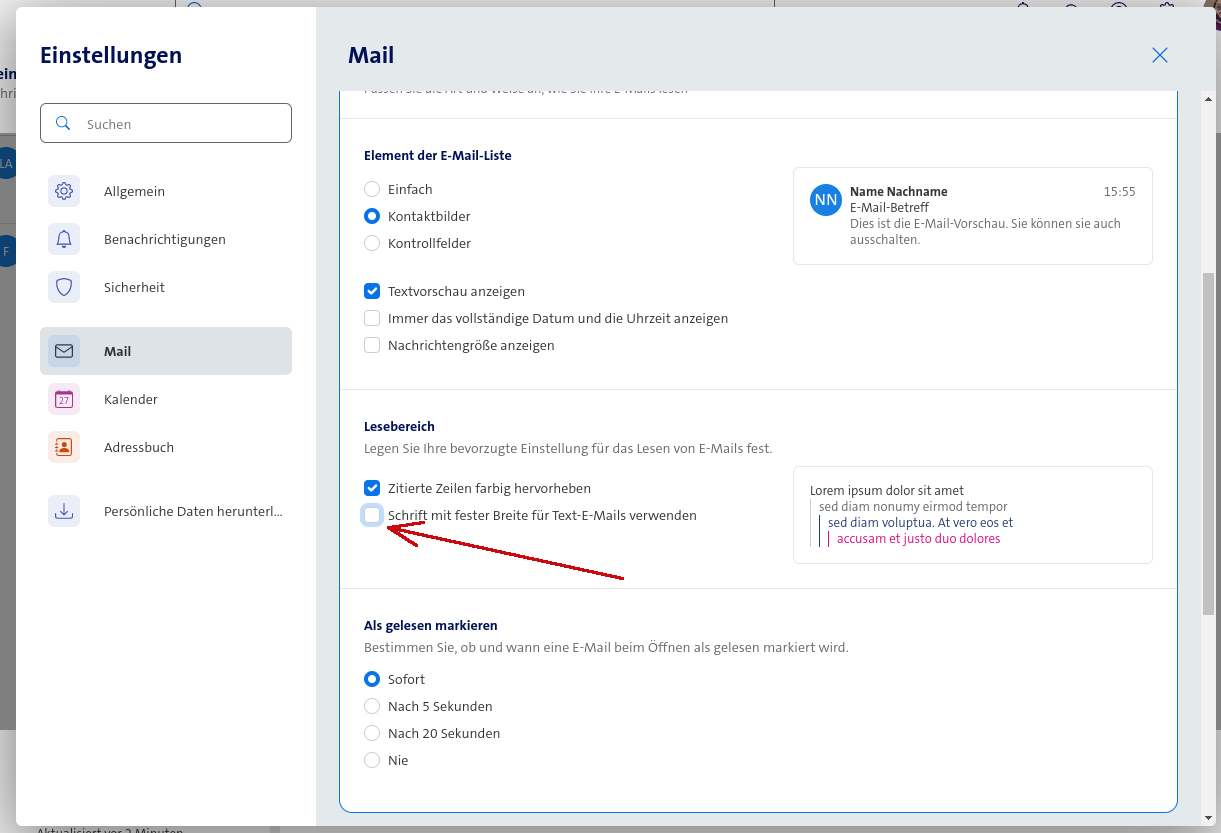This screenshot has width=1221, height=833.
Task: Click the Sicherheit shield icon
Action: (x=64, y=287)
